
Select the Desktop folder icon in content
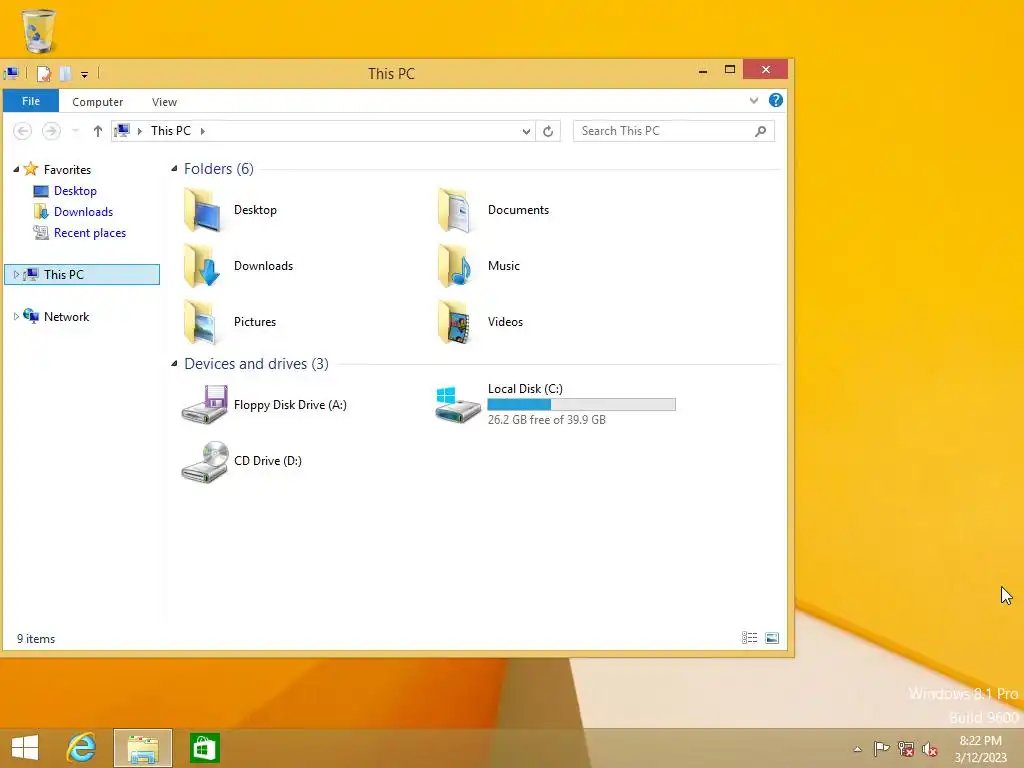[x=203, y=210]
